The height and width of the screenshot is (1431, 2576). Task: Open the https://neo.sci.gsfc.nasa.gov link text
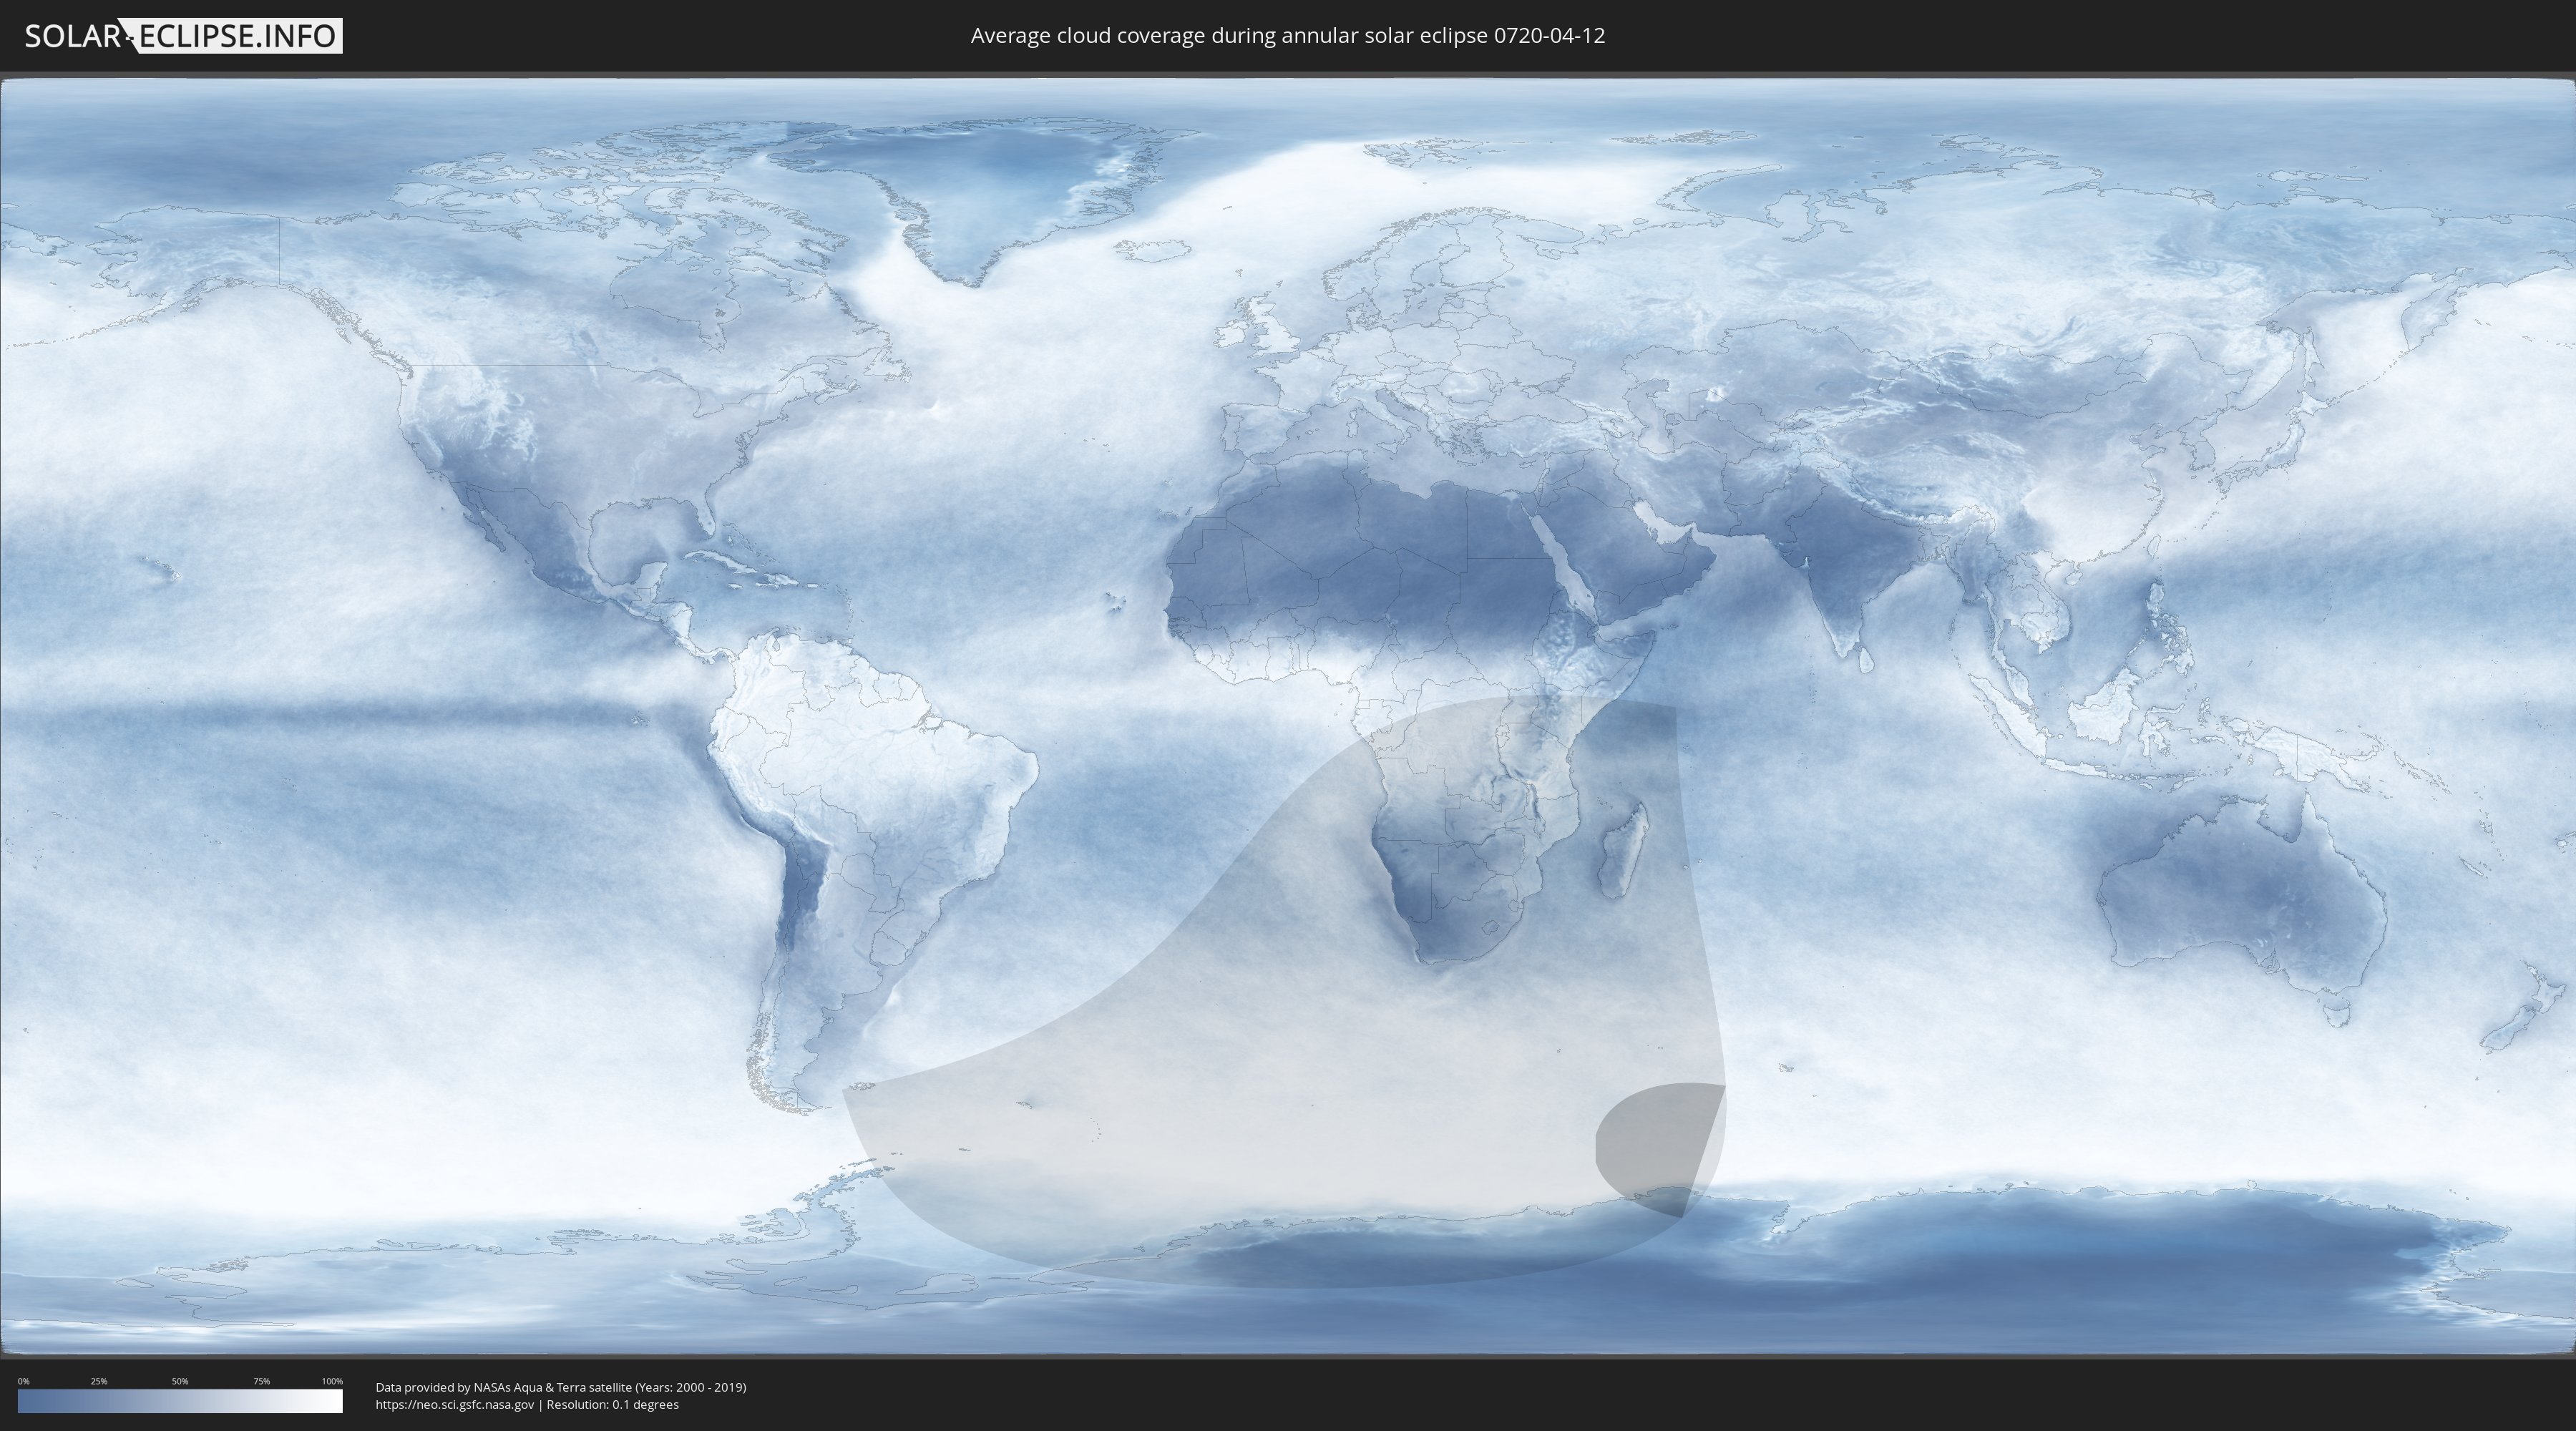click(455, 1404)
